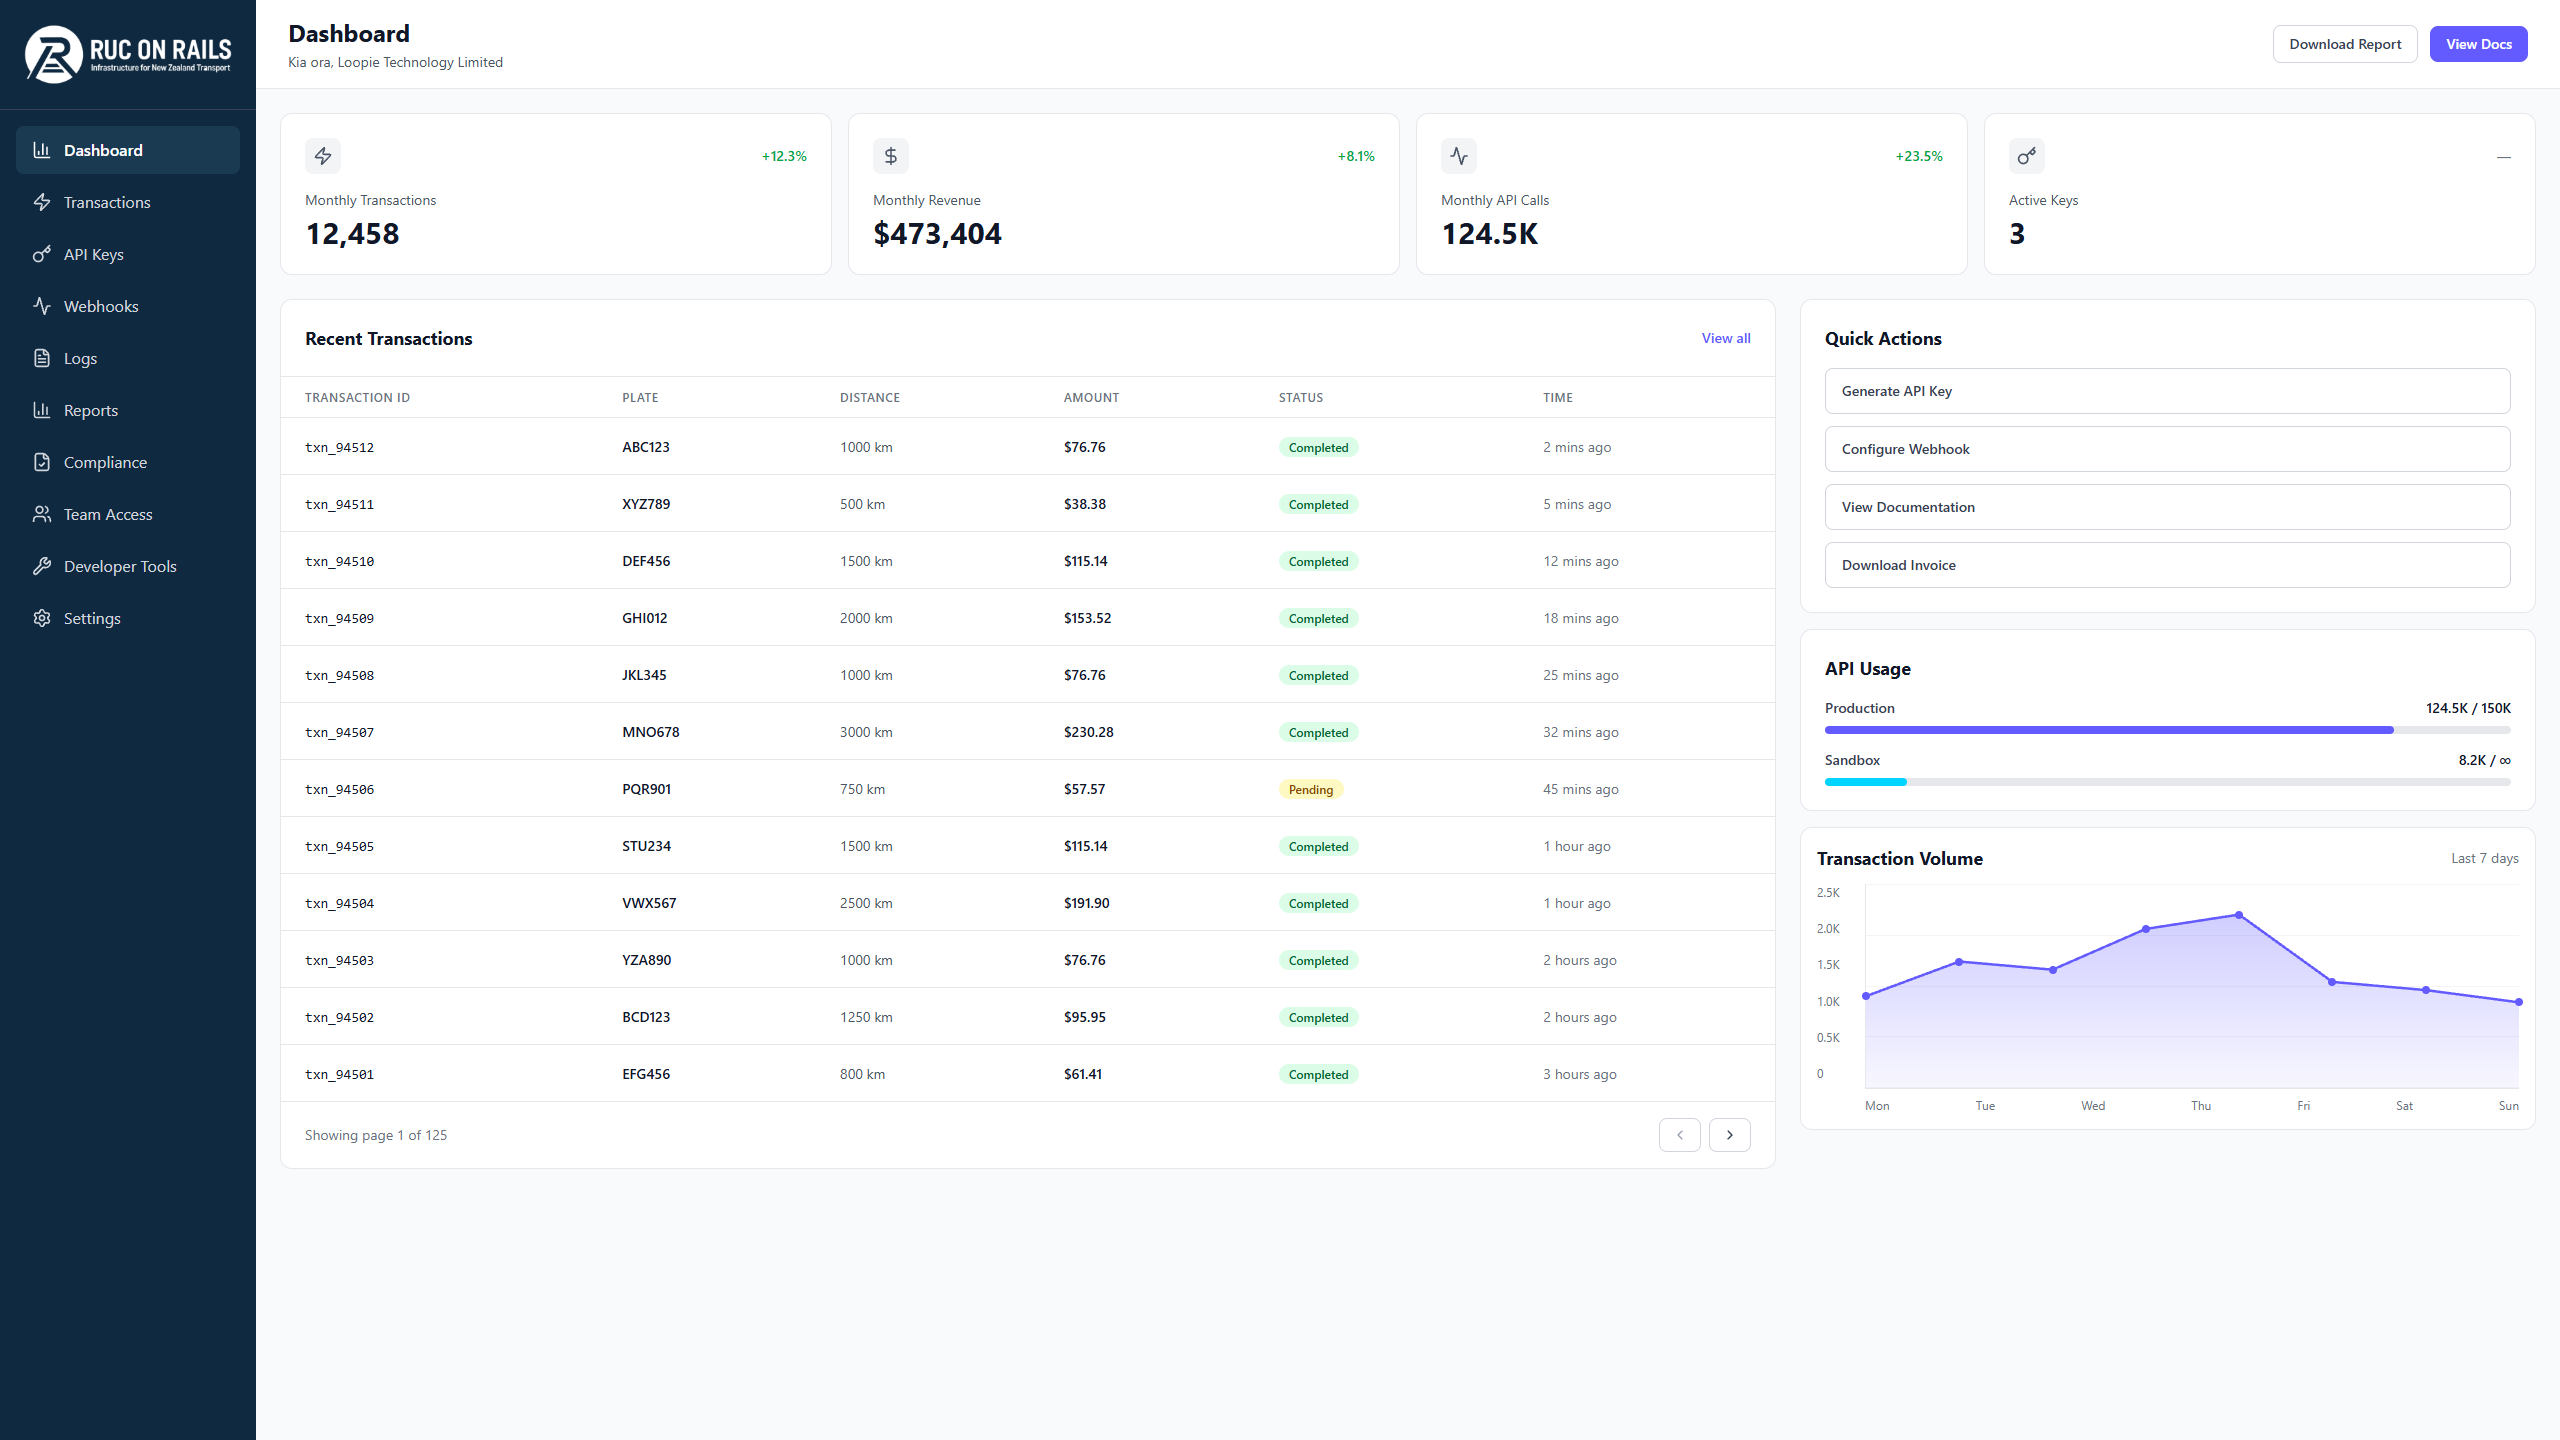The width and height of the screenshot is (2560, 1440).
Task: Select the Transactions lightning icon in sidebar
Action: tap(42, 202)
